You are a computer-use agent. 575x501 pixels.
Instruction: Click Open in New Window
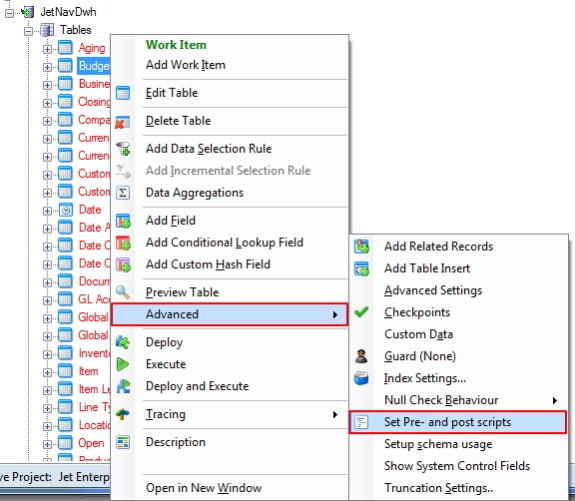(x=204, y=488)
